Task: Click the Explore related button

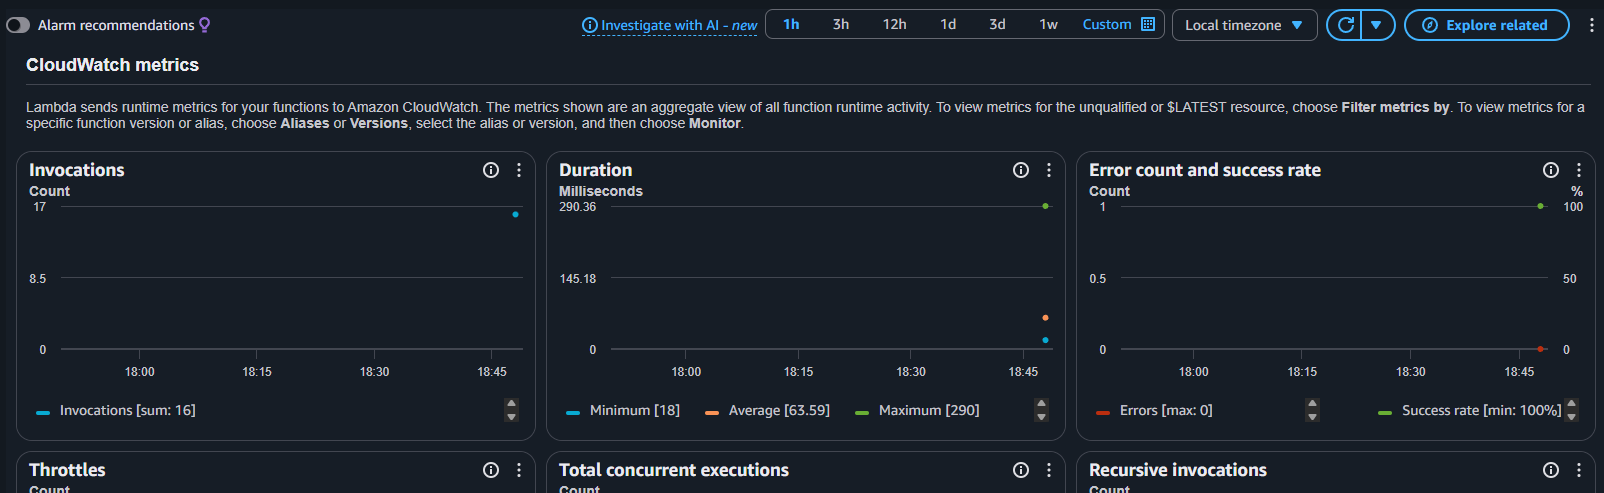Action: coord(1486,25)
